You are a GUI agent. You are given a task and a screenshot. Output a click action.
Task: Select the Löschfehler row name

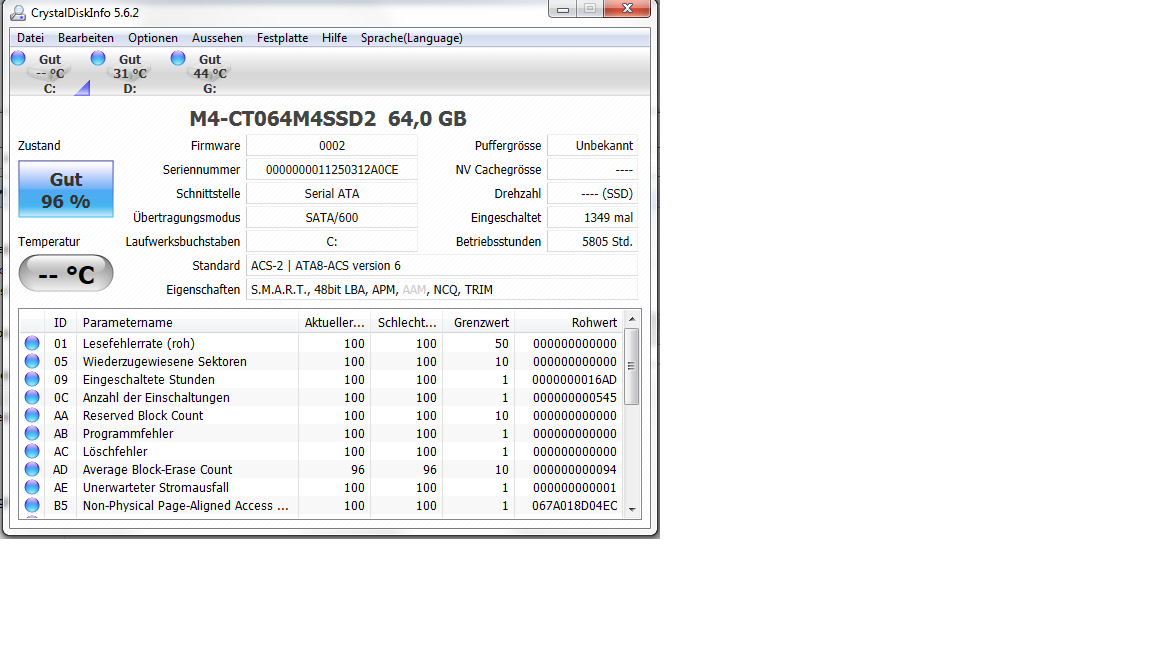pos(115,451)
